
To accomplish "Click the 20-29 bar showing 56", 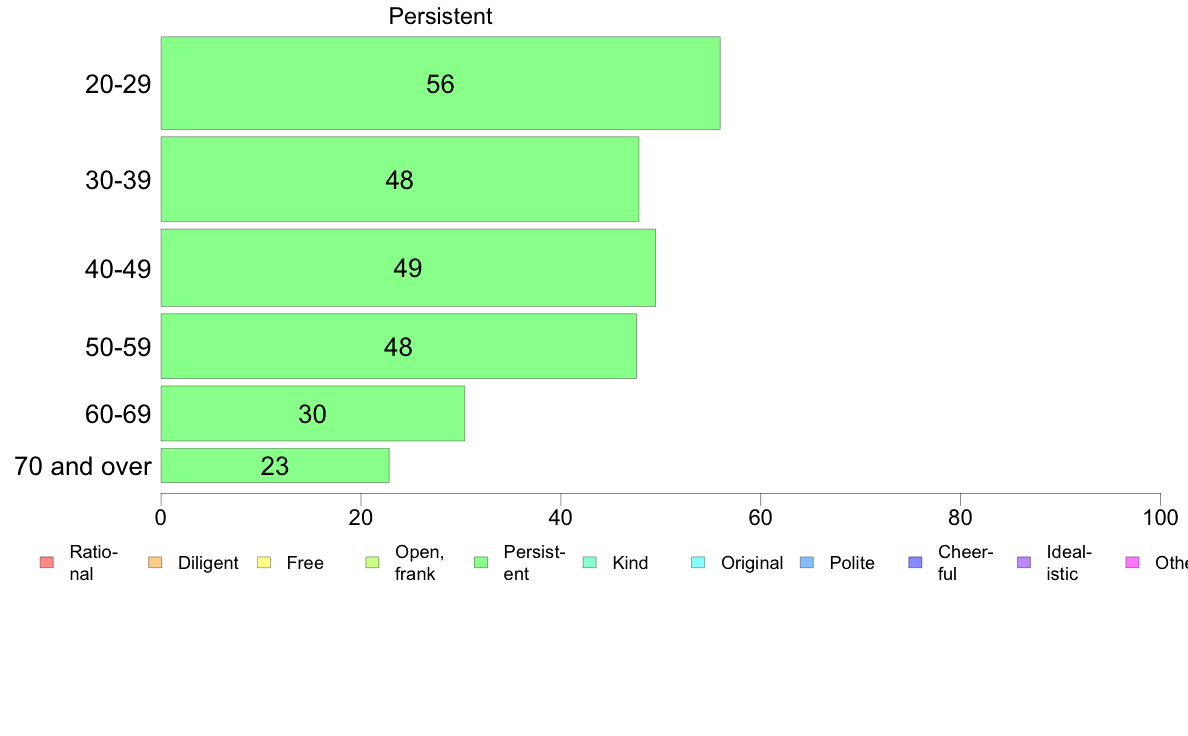I will point(440,83).
